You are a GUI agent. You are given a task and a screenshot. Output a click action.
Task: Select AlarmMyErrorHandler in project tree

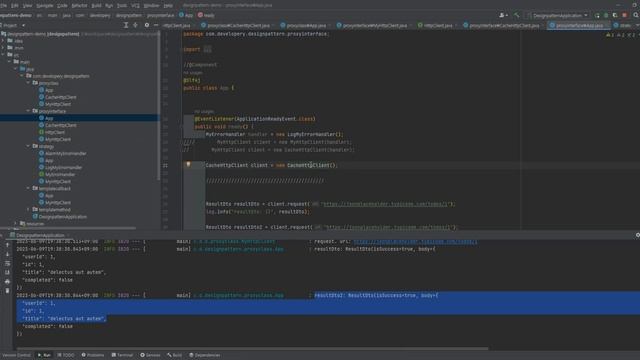[x=65, y=153]
